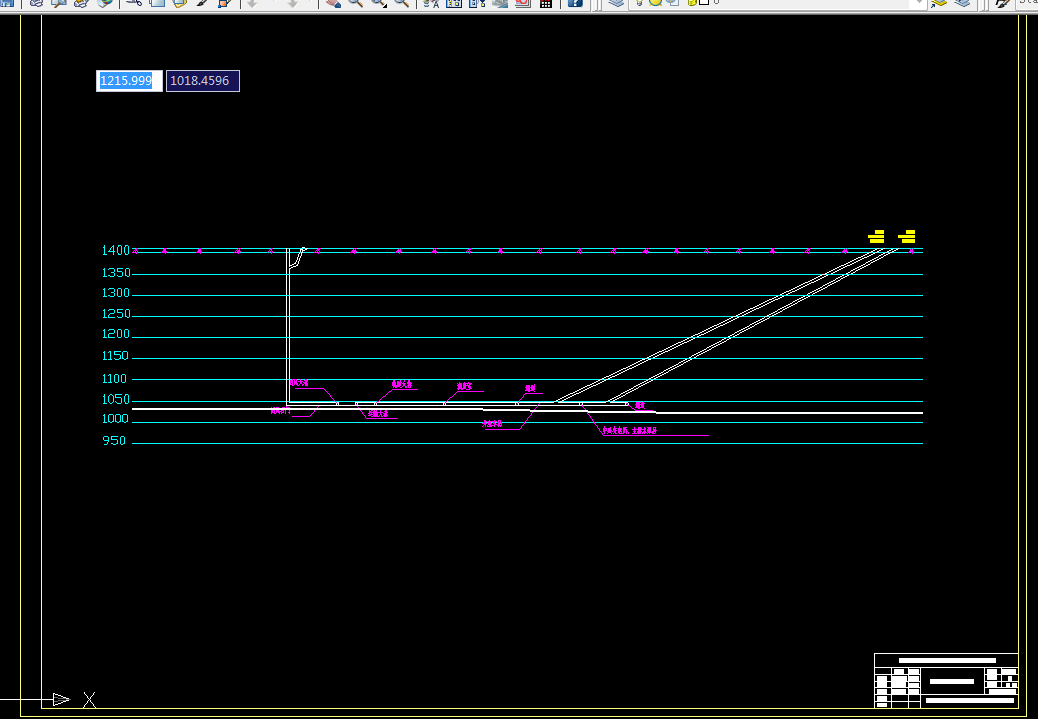Pick the right yellow surface marker symbol

[x=907, y=236]
